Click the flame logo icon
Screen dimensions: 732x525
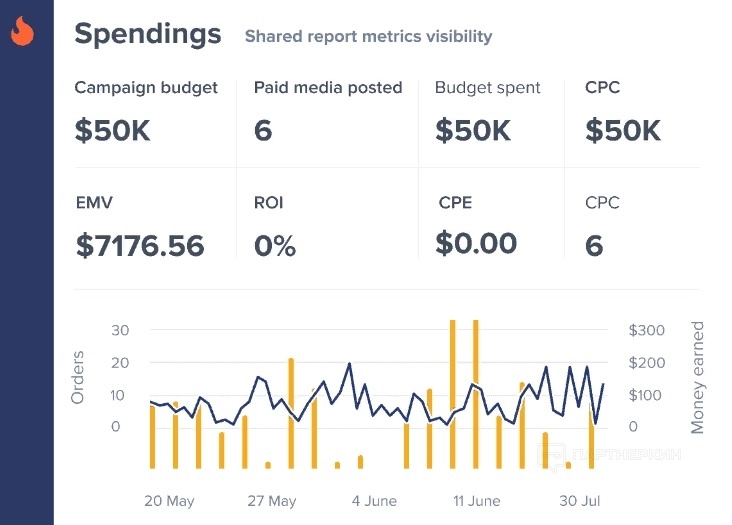(x=22, y=34)
